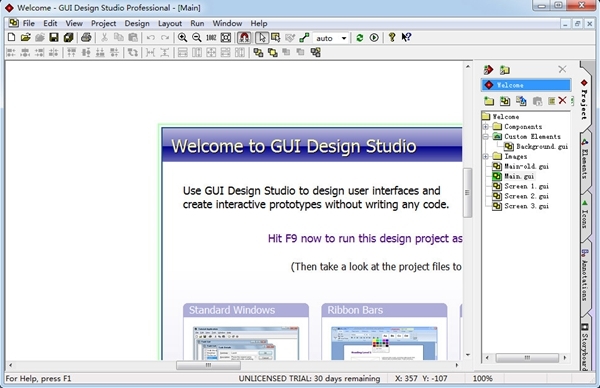Click the send to back icon

272,52
